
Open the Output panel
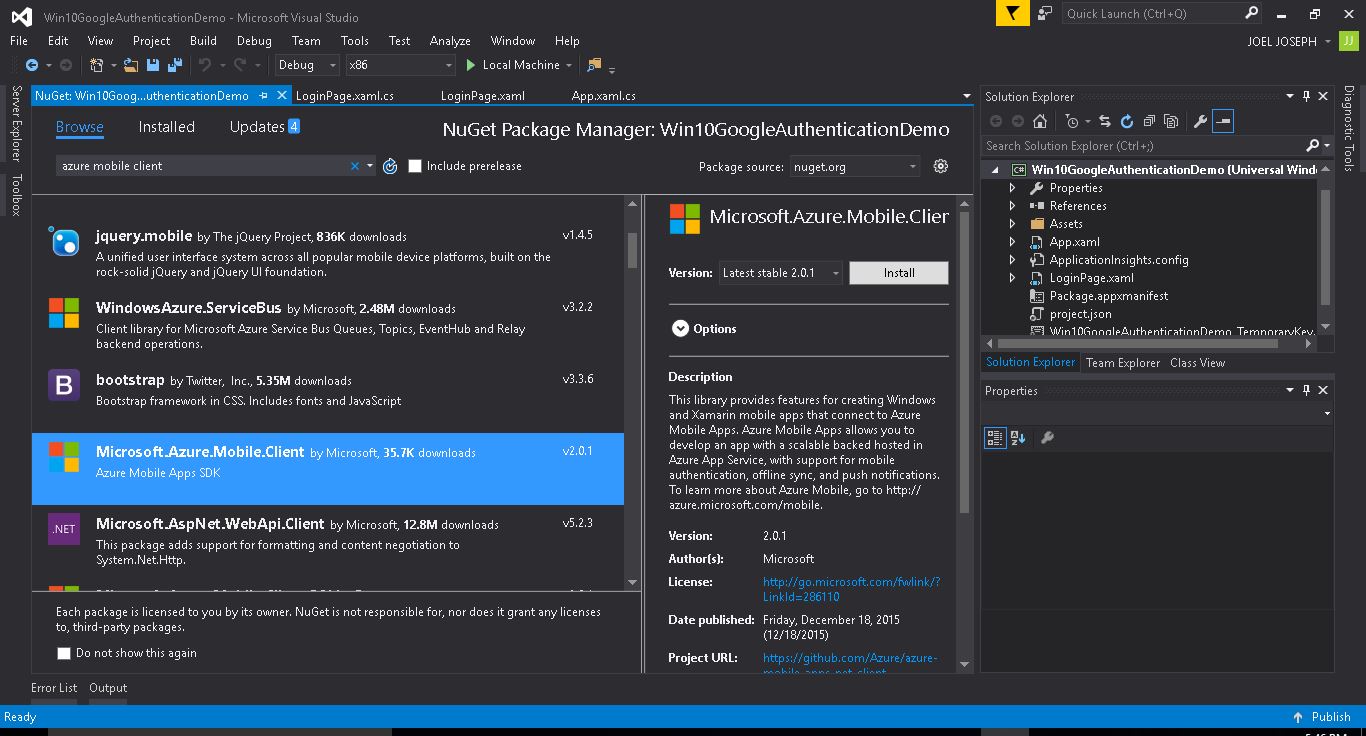pos(108,688)
